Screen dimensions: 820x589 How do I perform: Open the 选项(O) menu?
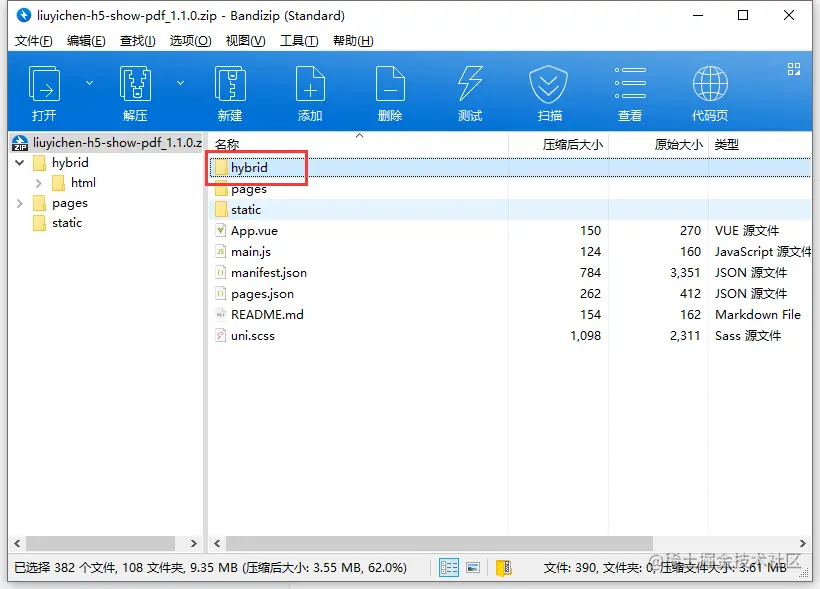point(190,41)
